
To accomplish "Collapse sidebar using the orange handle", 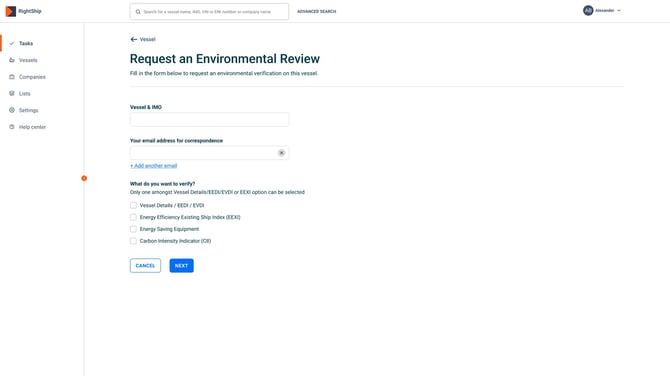I will tap(84, 178).
